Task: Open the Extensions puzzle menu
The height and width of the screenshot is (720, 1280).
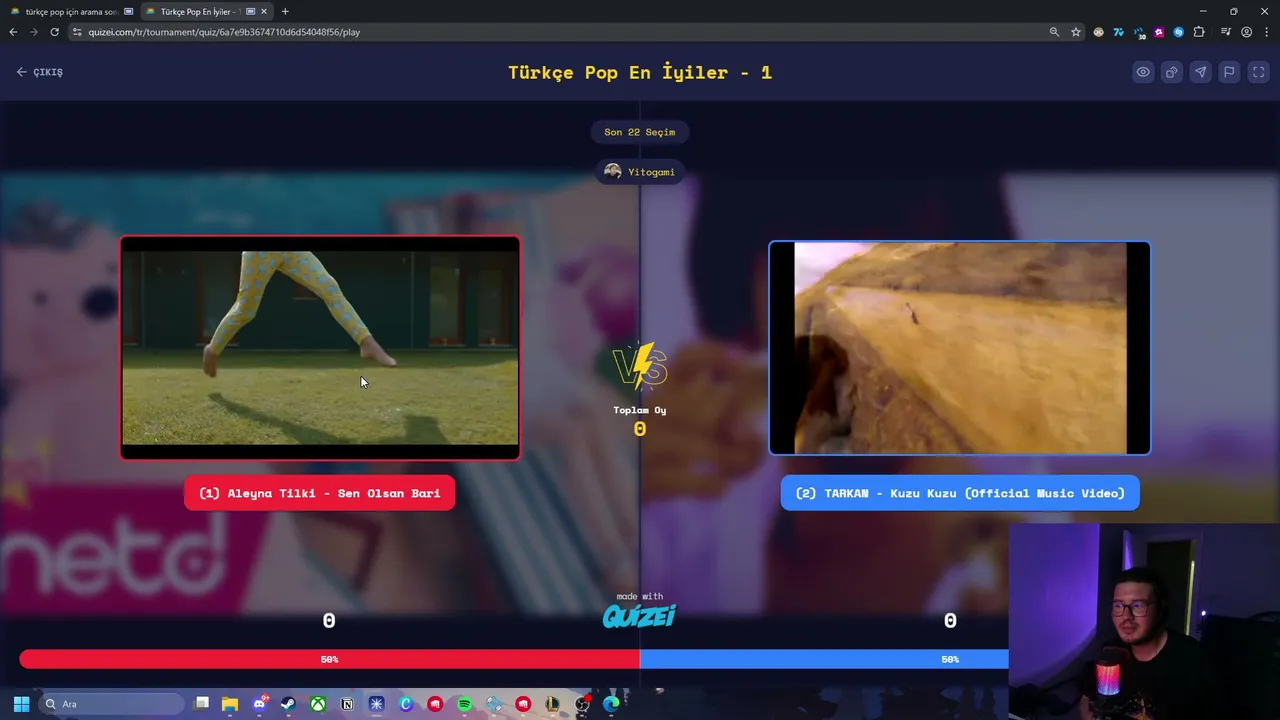Action: [x=1199, y=32]
